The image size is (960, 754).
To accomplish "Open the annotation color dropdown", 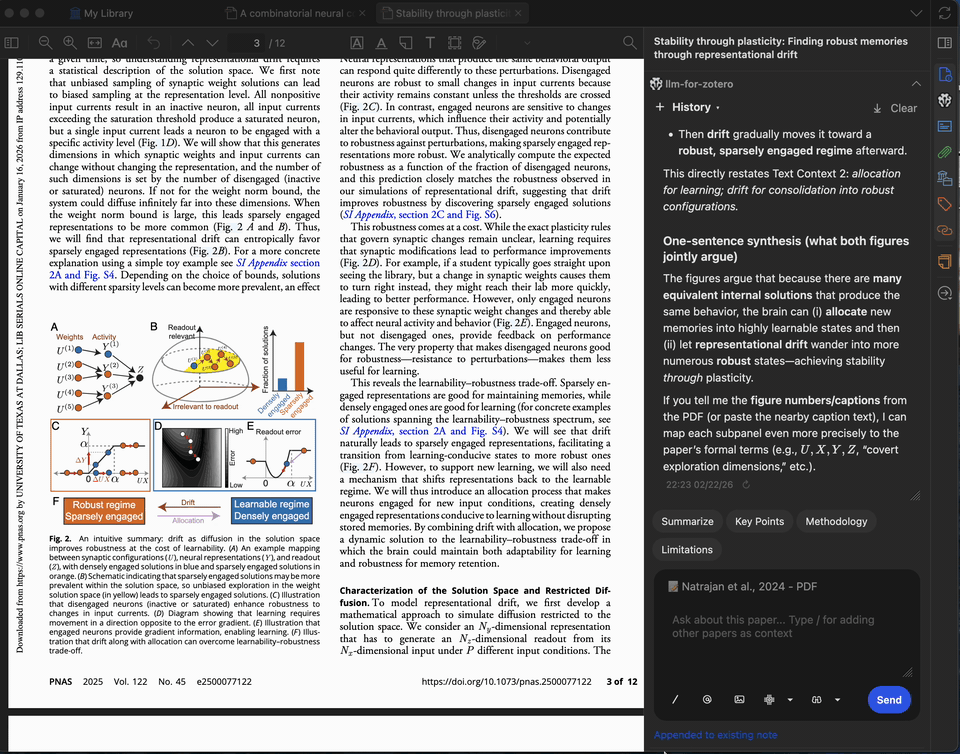I will pos(527,44).
